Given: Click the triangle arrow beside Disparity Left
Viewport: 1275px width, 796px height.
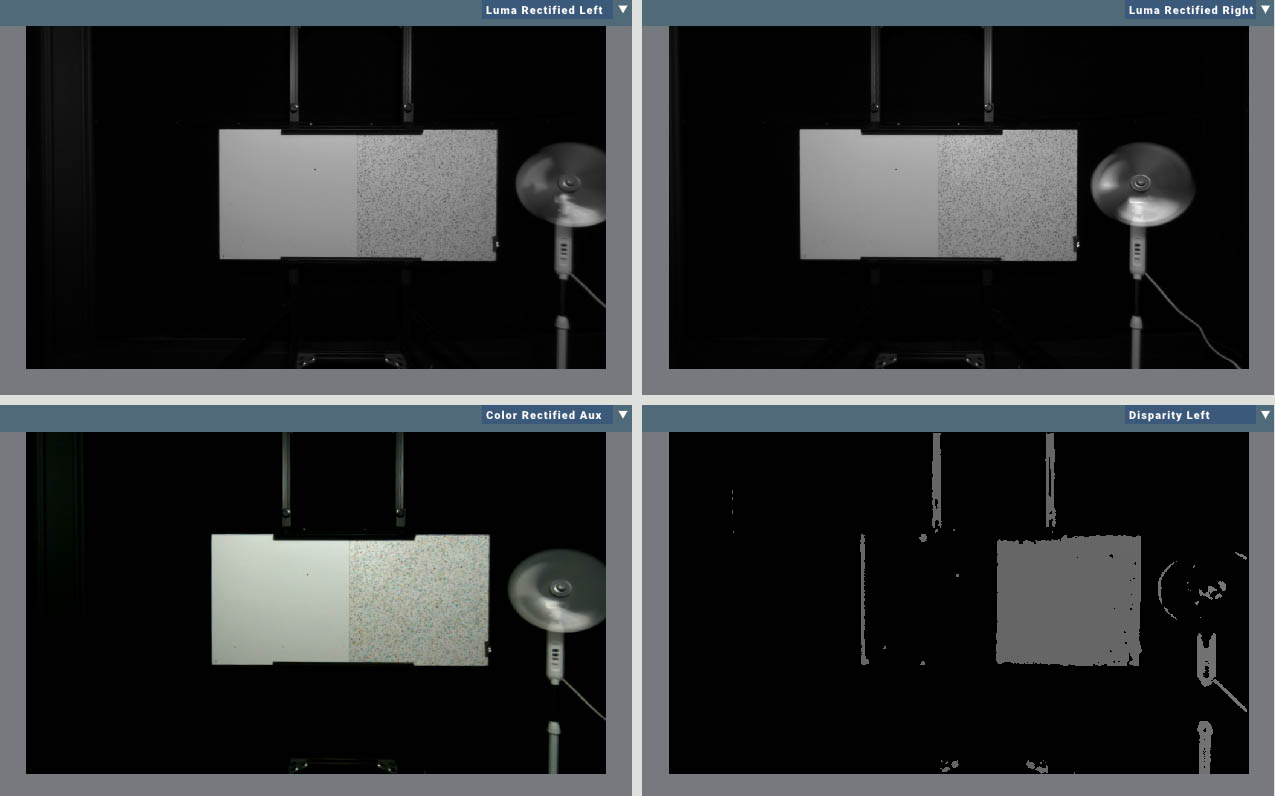Looking at the screenshot, I should tap(1265, 415).
